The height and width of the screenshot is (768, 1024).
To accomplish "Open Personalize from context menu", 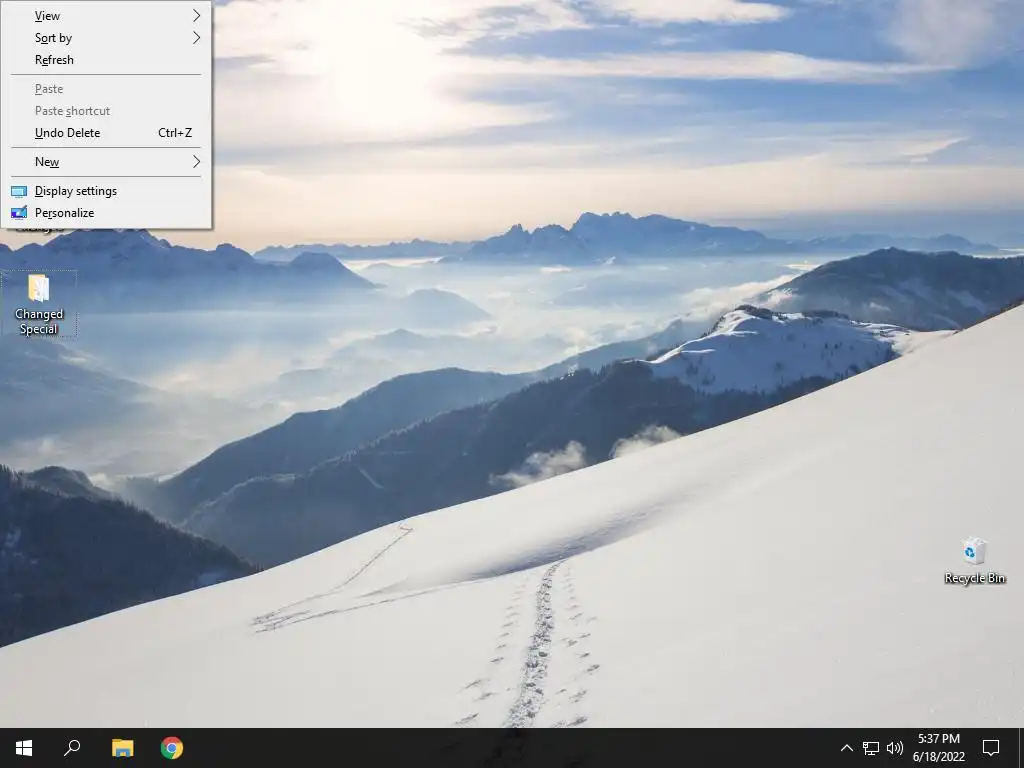I will [x=106, y=213].
